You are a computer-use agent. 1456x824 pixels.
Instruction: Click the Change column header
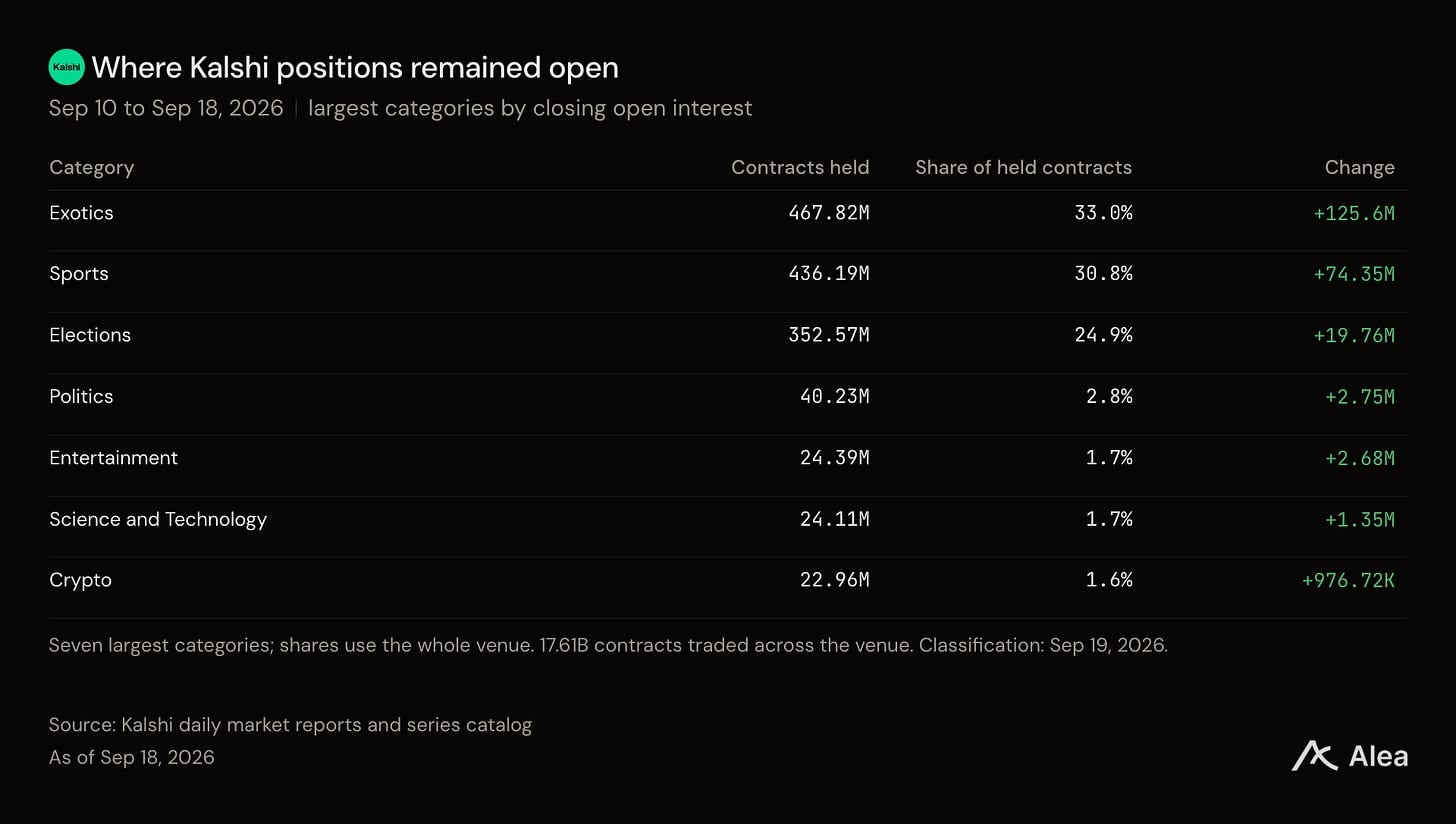click(x=1359, y=168)
